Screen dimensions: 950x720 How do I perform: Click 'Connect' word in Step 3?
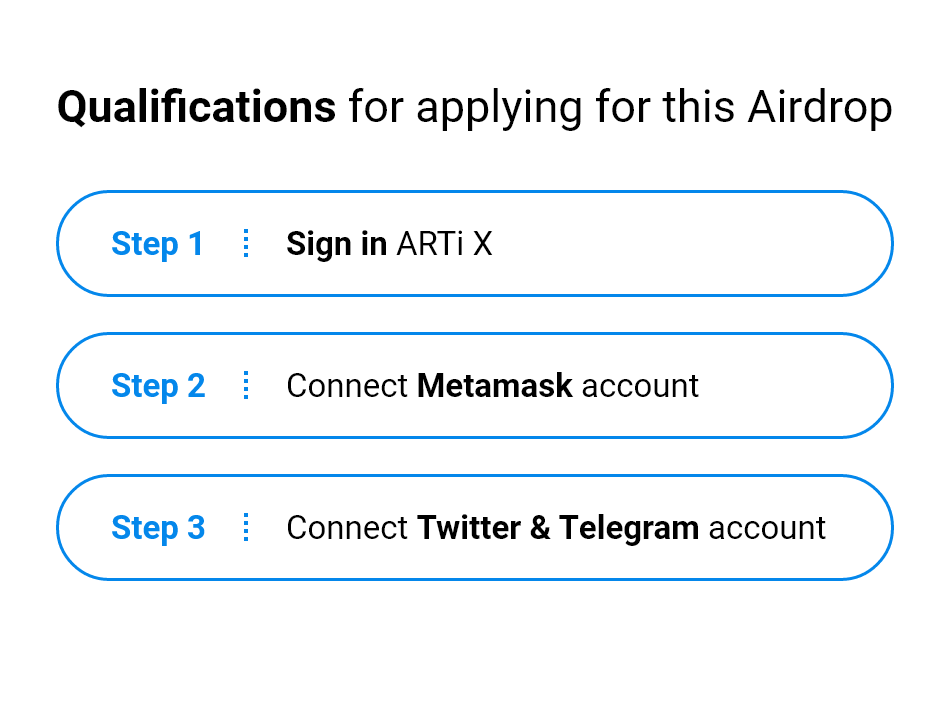tap(347, 527)
